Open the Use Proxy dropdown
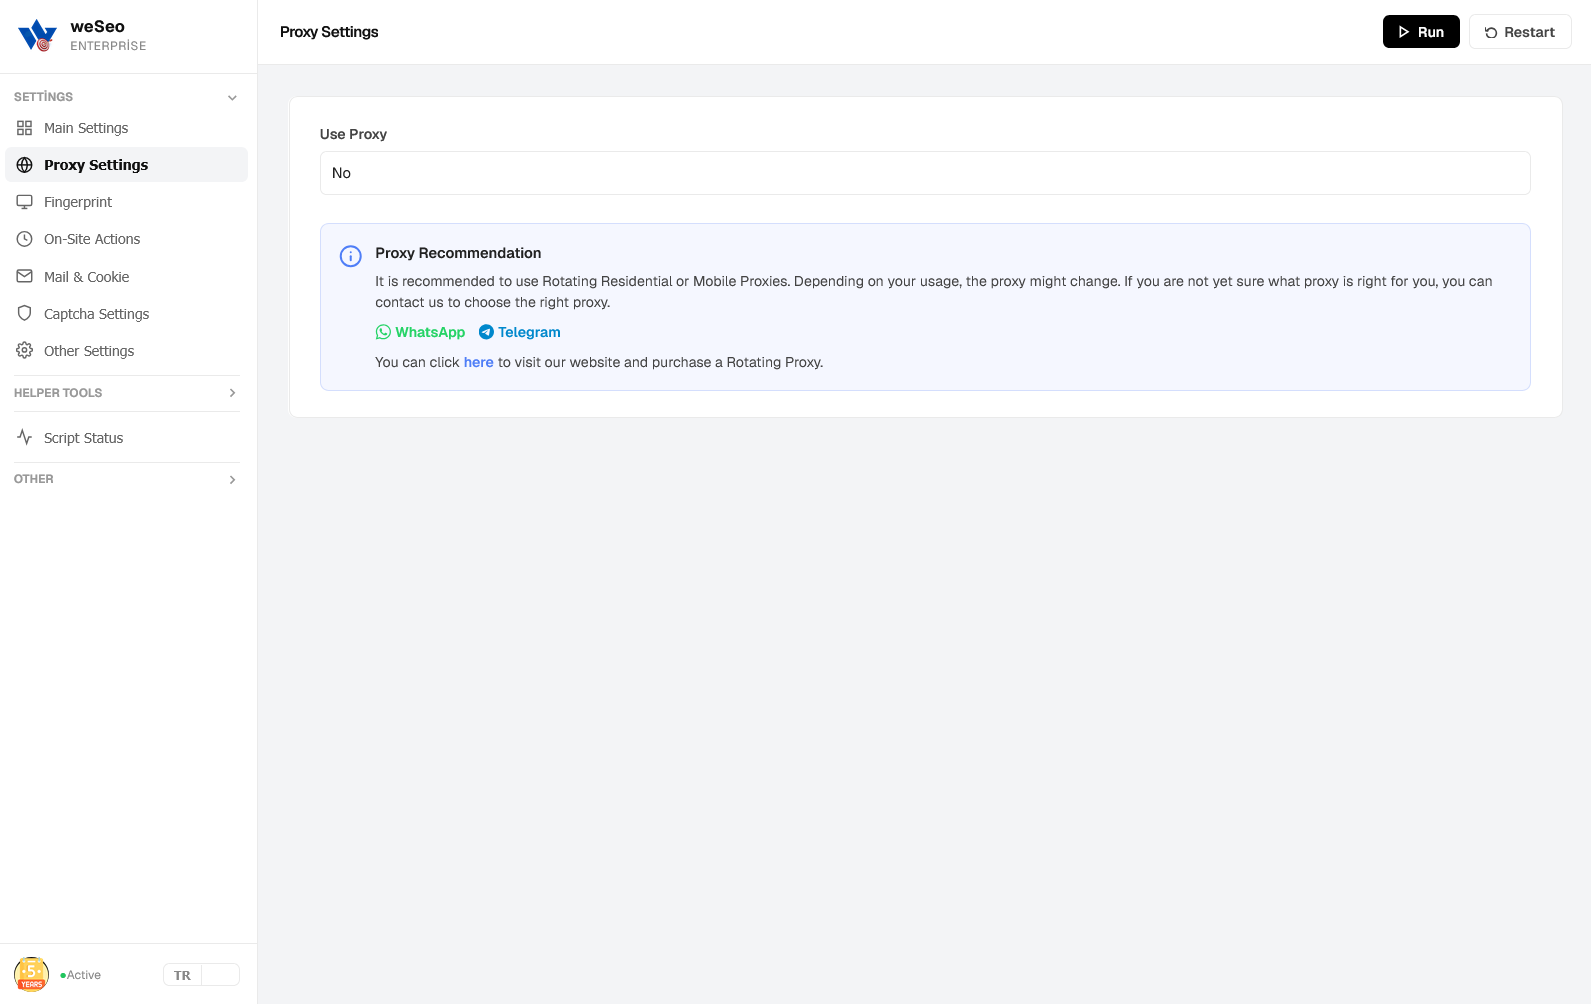 [x=925, y=173]
